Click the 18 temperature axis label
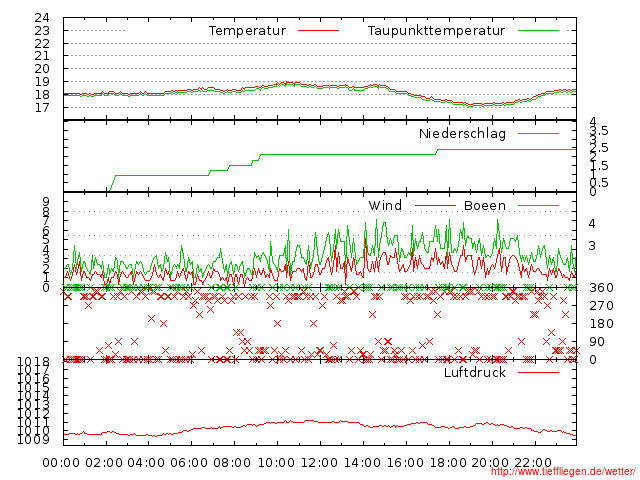The height and width of the screenshot is (480, 640). (x=42, y=94)
